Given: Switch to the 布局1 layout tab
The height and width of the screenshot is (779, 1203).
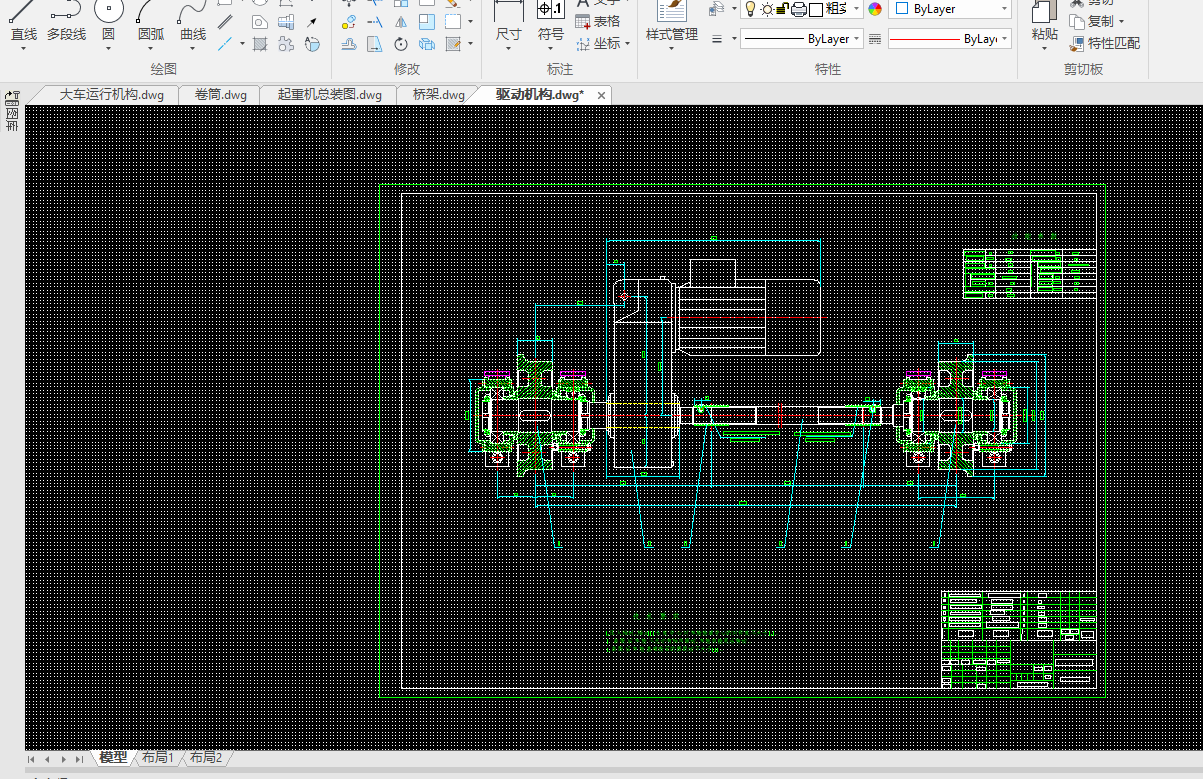Looking at the screenshot, I should coord(157,758).
